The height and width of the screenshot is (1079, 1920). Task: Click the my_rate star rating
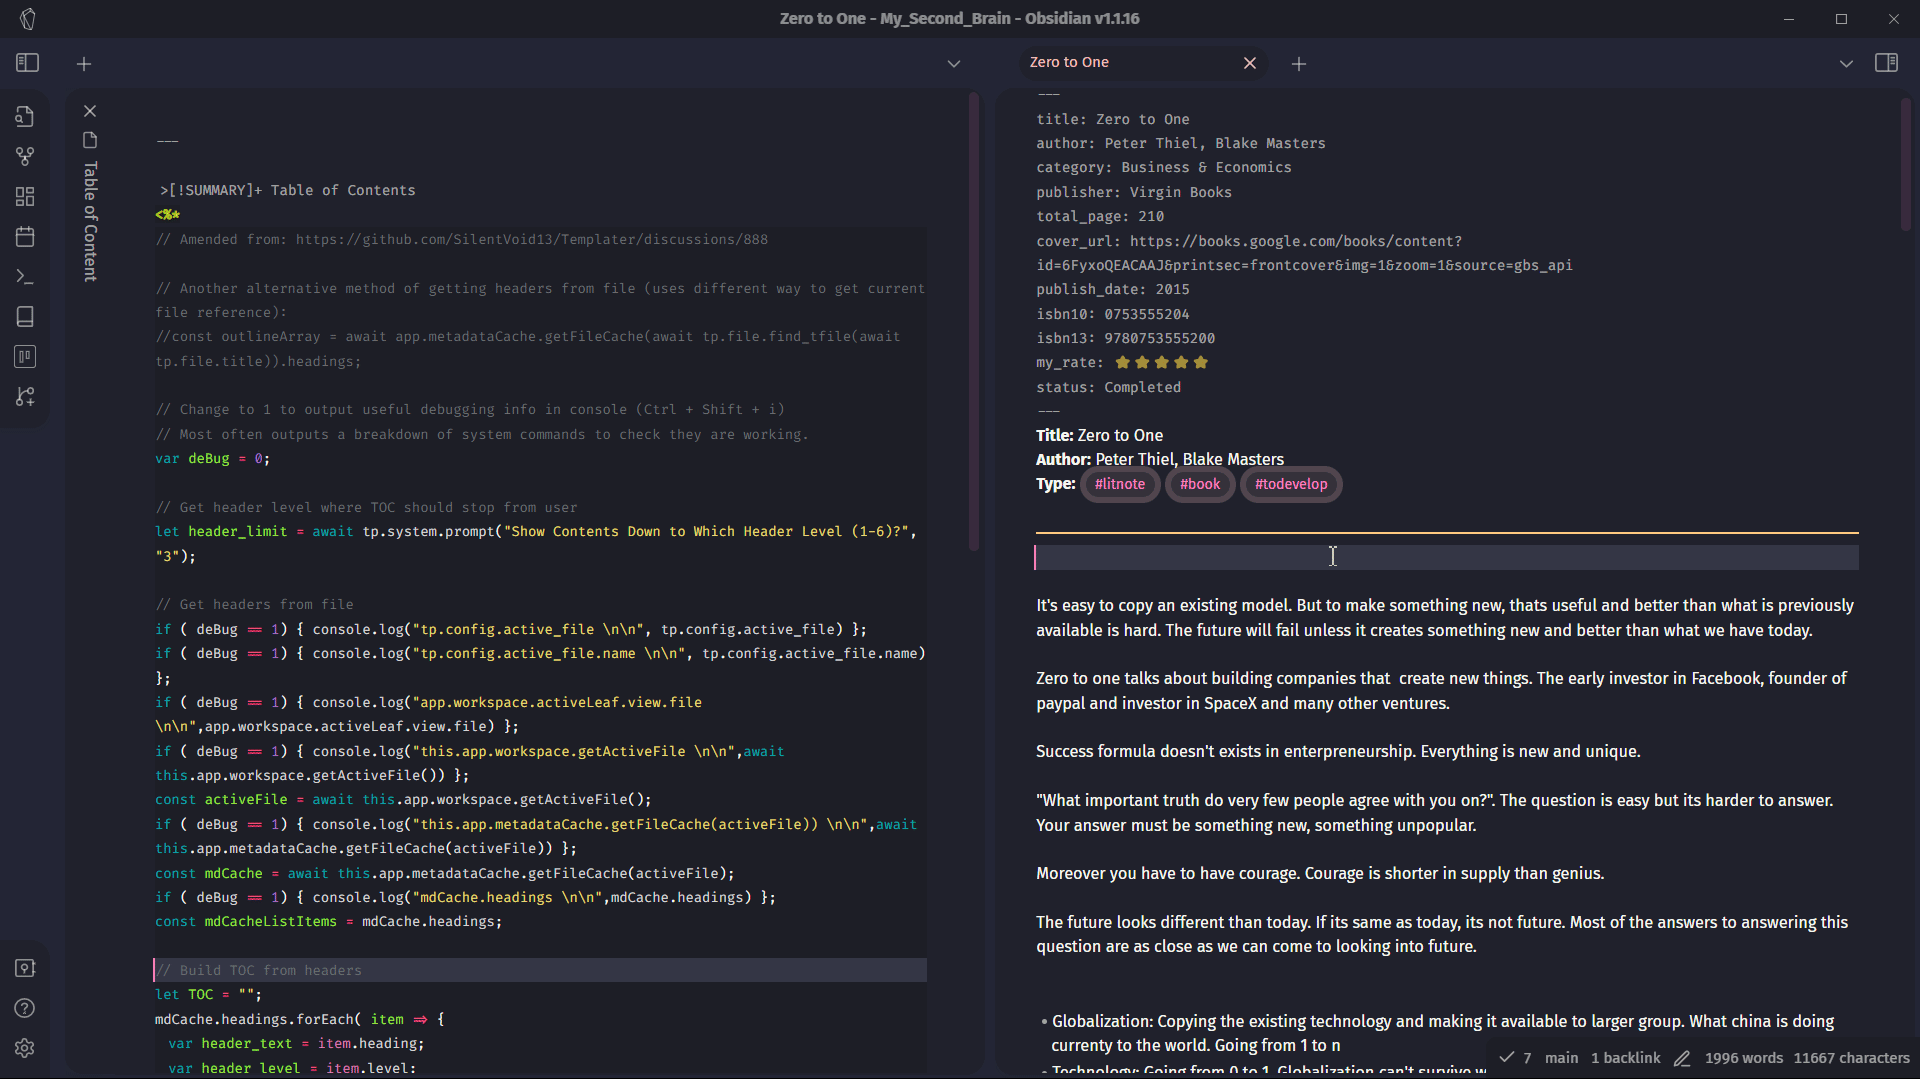tap(1162, 362)
